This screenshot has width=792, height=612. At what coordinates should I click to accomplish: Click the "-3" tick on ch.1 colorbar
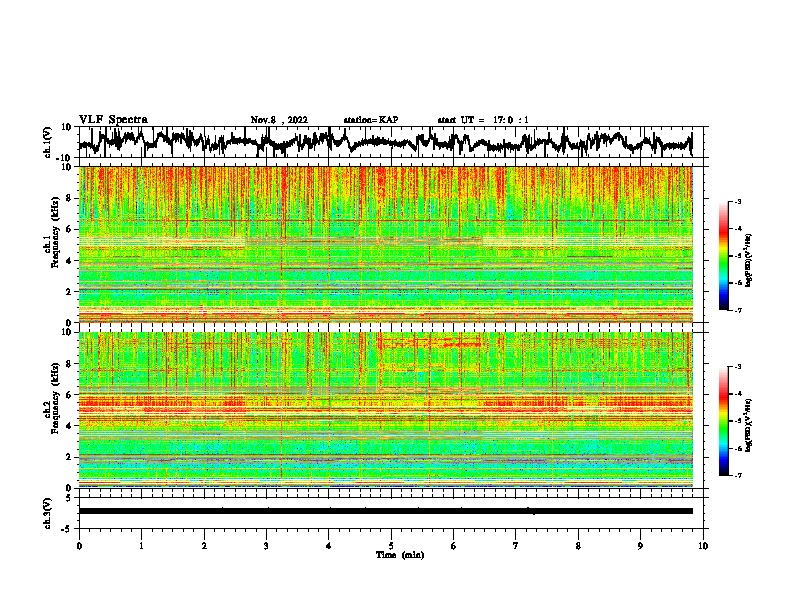click(738, 202)
